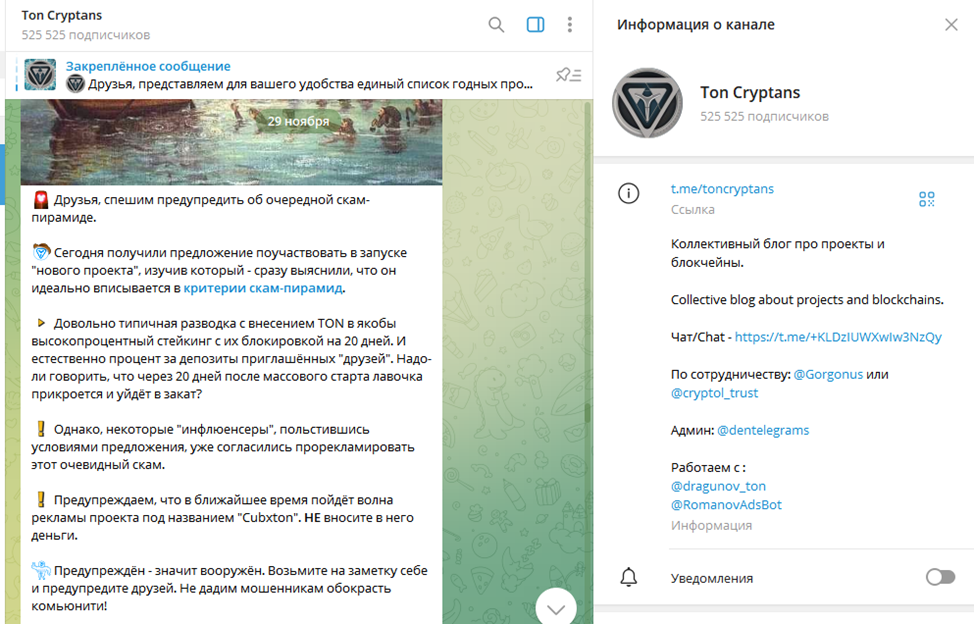
Task: Open the three-dot channel menu
Action: tap(570, 25)
